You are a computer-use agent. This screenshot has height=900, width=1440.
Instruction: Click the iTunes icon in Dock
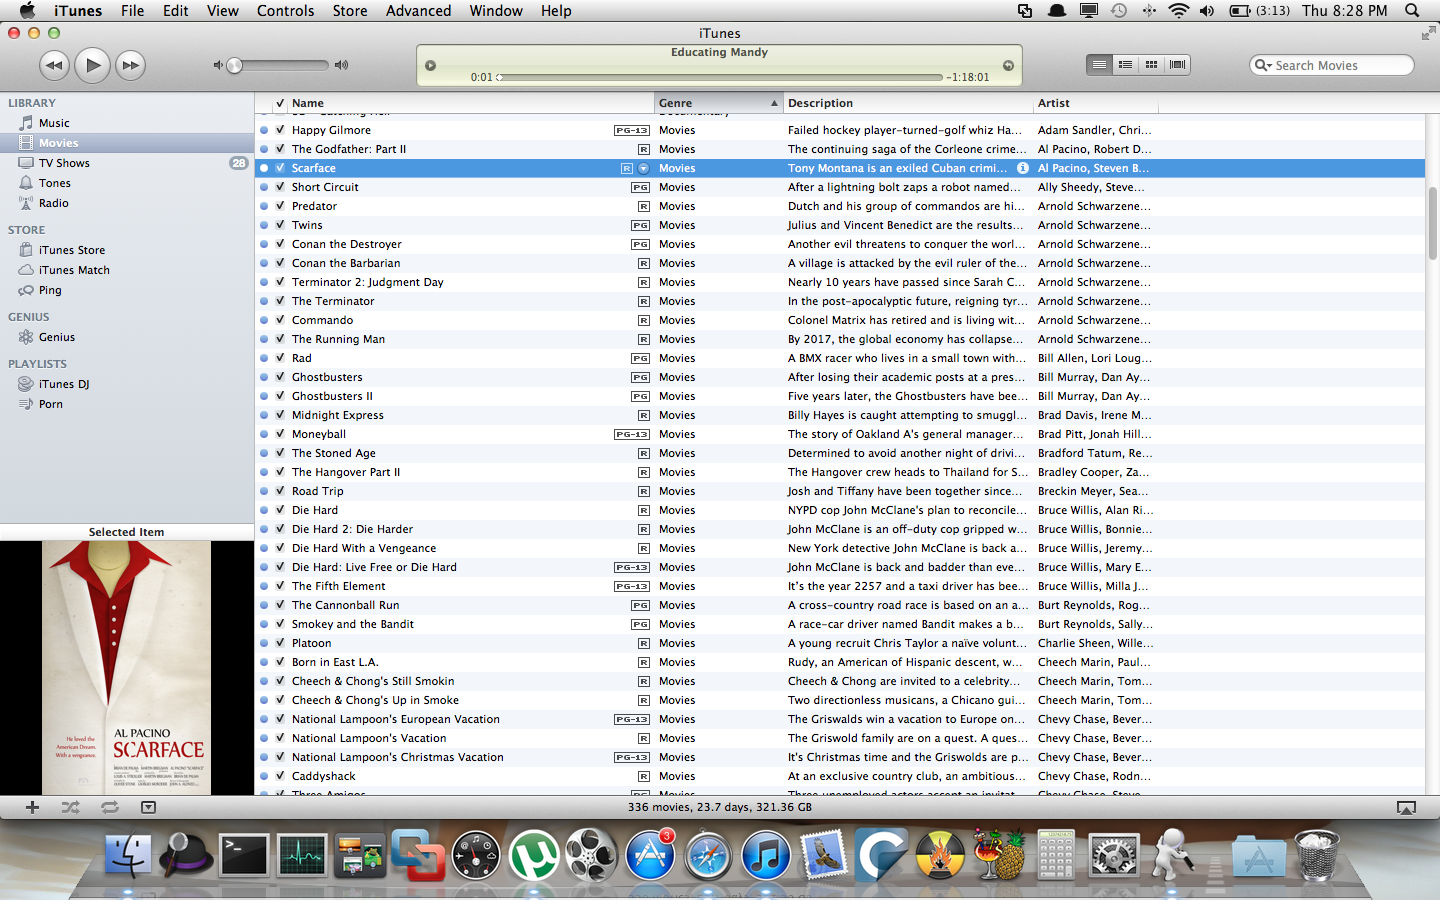(x=766, y=856)
